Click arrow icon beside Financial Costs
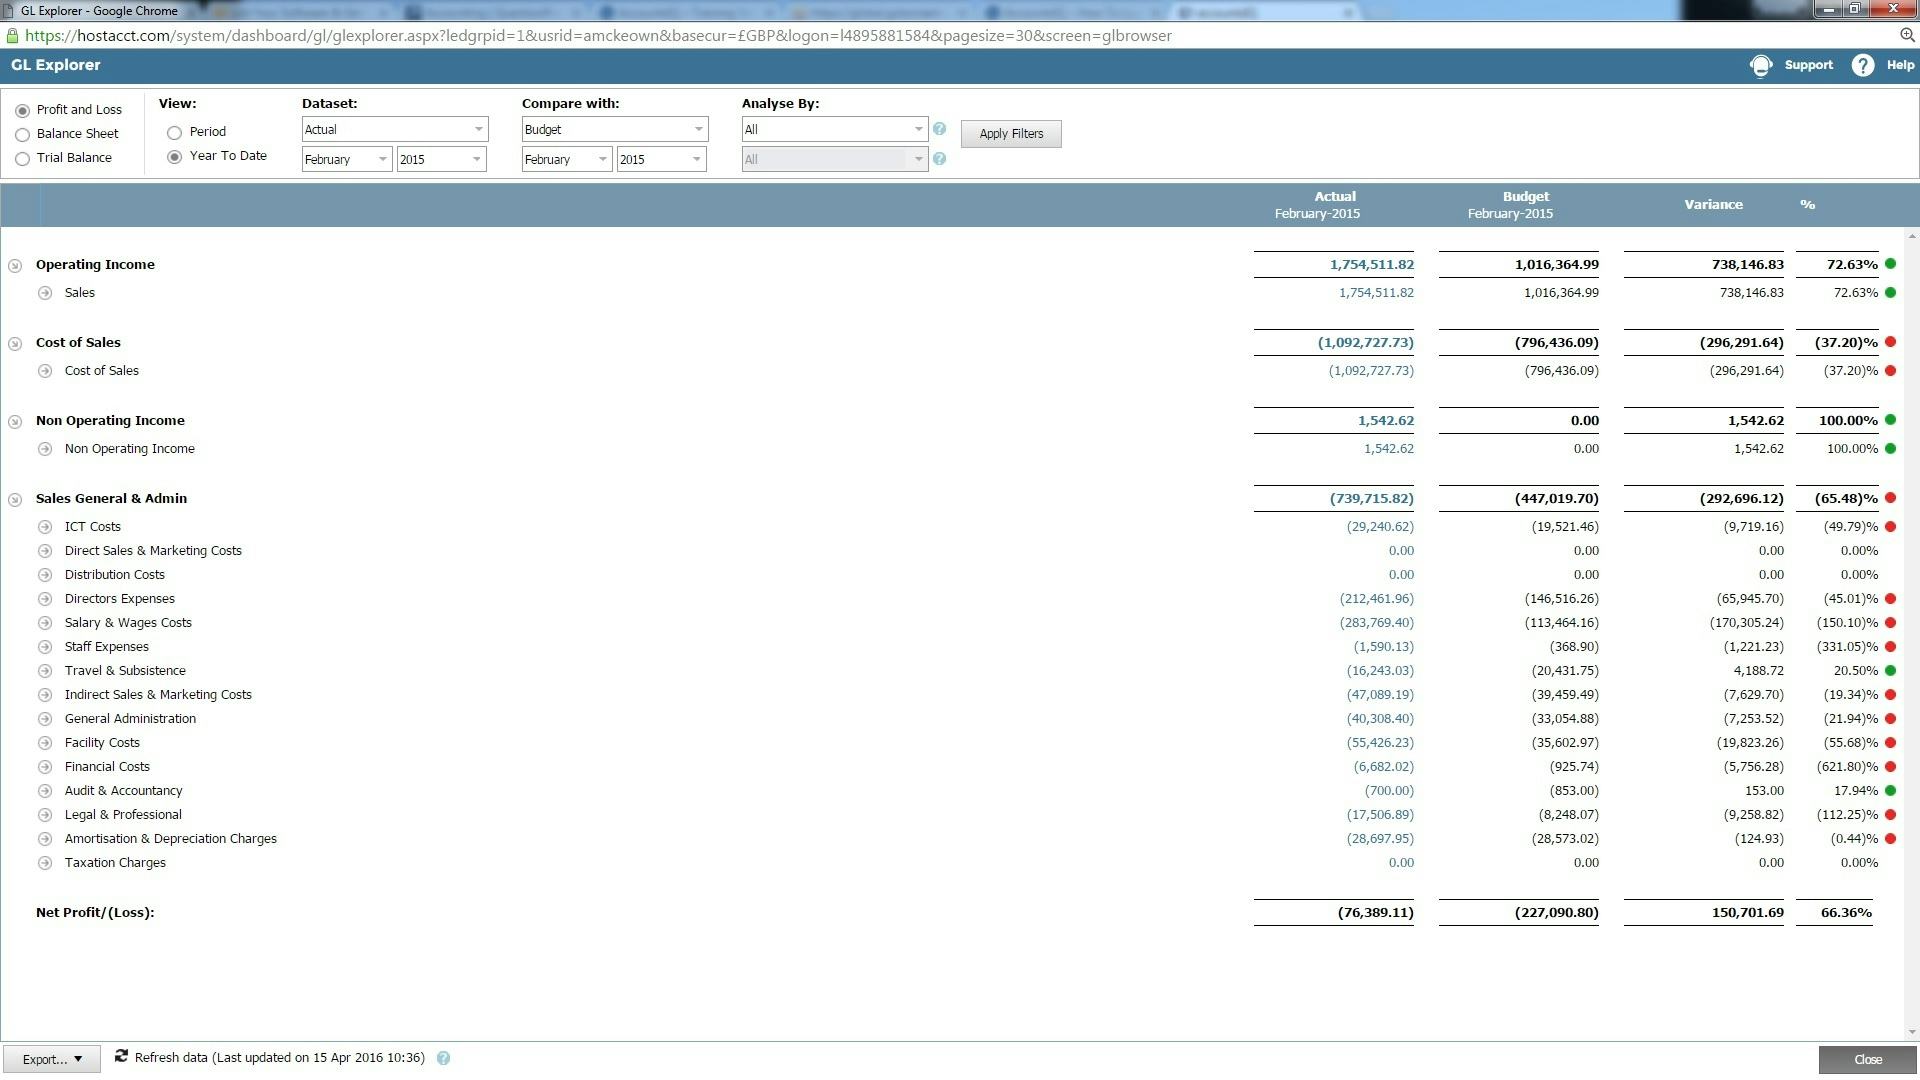Image resolution: width=1920 pixels, height=1080 pixels. coord(45,767)
